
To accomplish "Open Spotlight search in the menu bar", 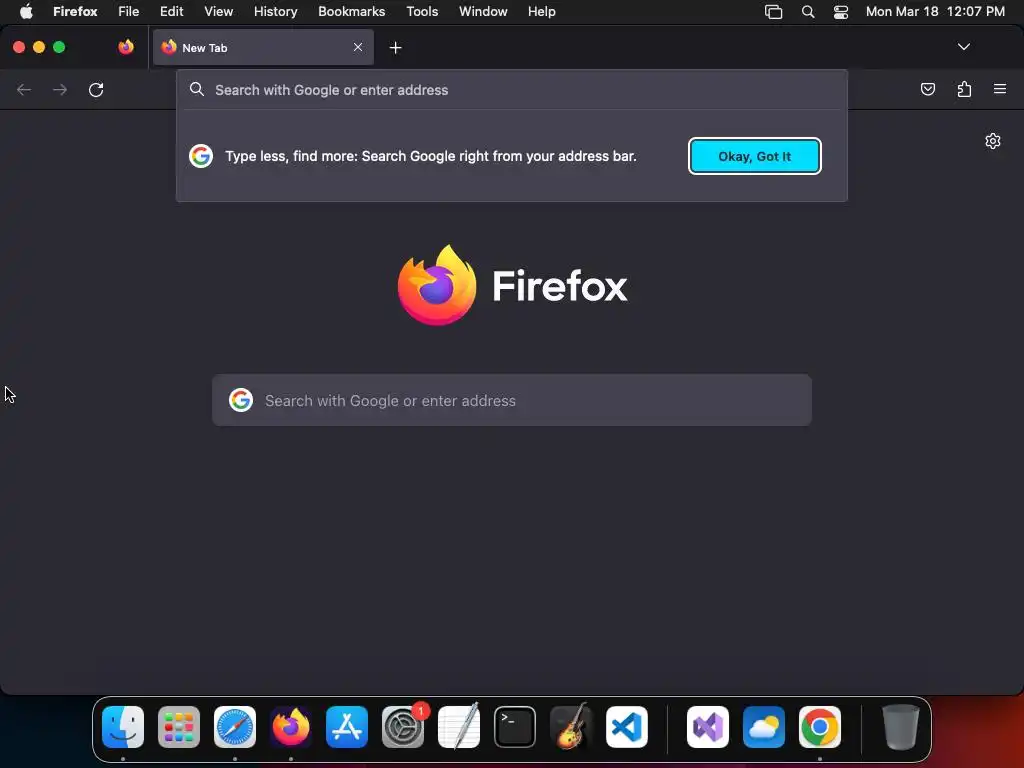I will tap(808, 12).
